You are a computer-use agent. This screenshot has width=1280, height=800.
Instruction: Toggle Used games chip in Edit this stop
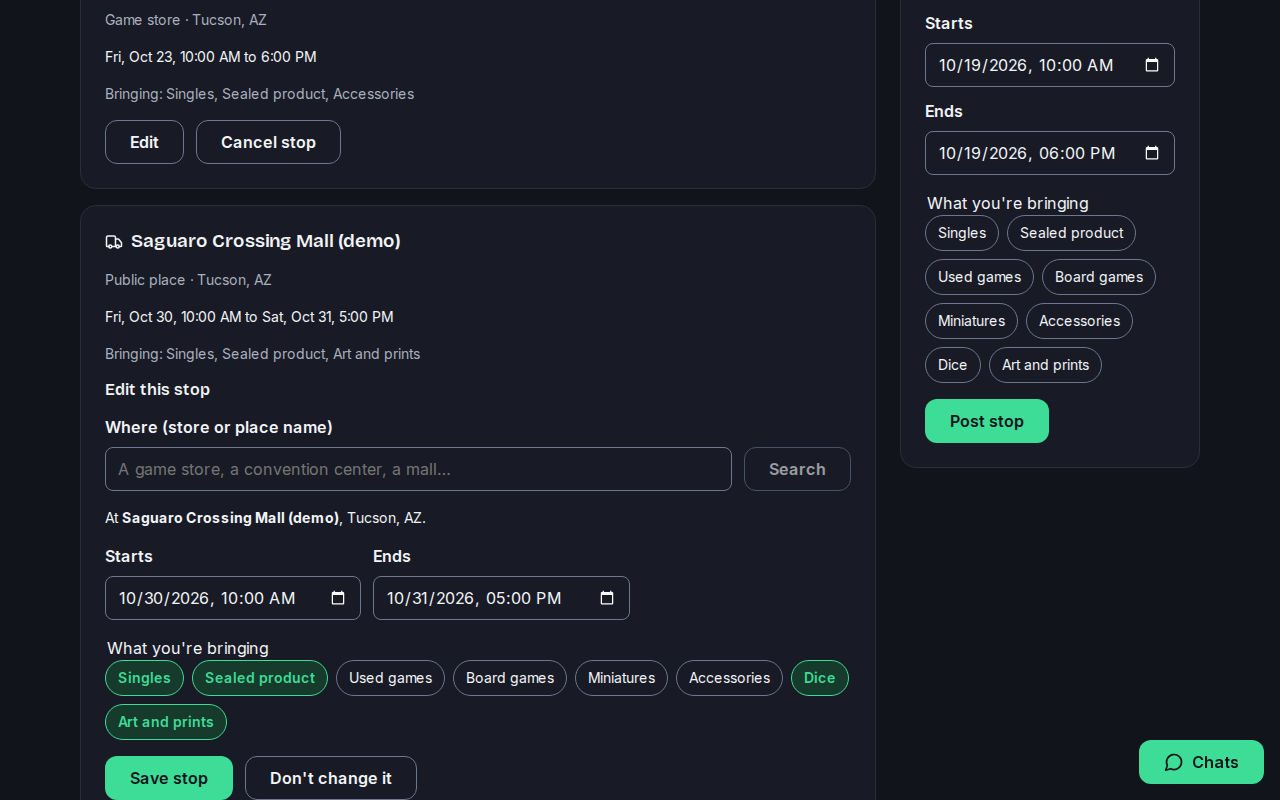[x=390, y=678]
